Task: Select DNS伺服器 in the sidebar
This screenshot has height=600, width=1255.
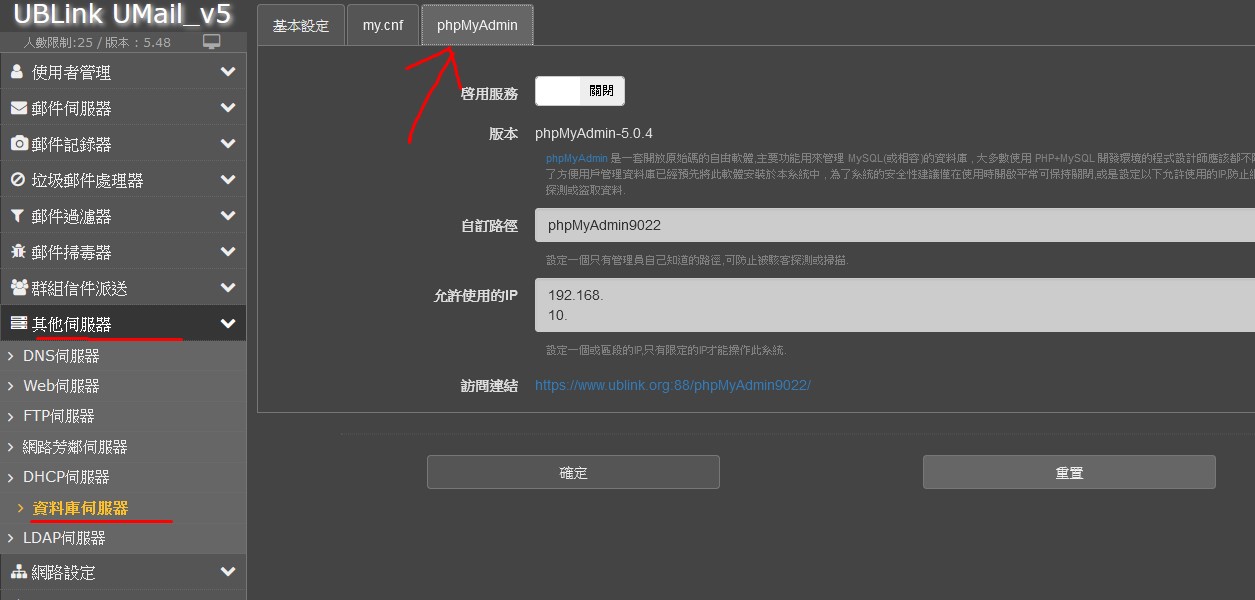Action: 61,356
